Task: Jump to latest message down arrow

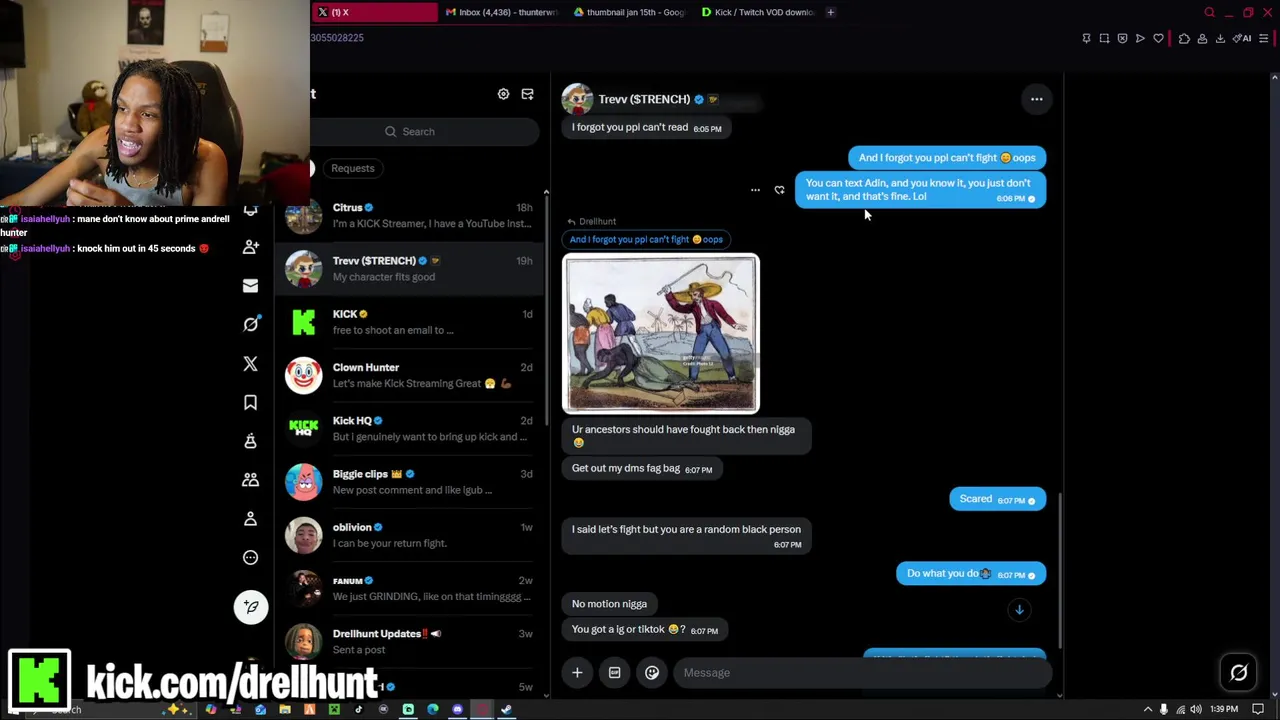Action: point(1019,610)
